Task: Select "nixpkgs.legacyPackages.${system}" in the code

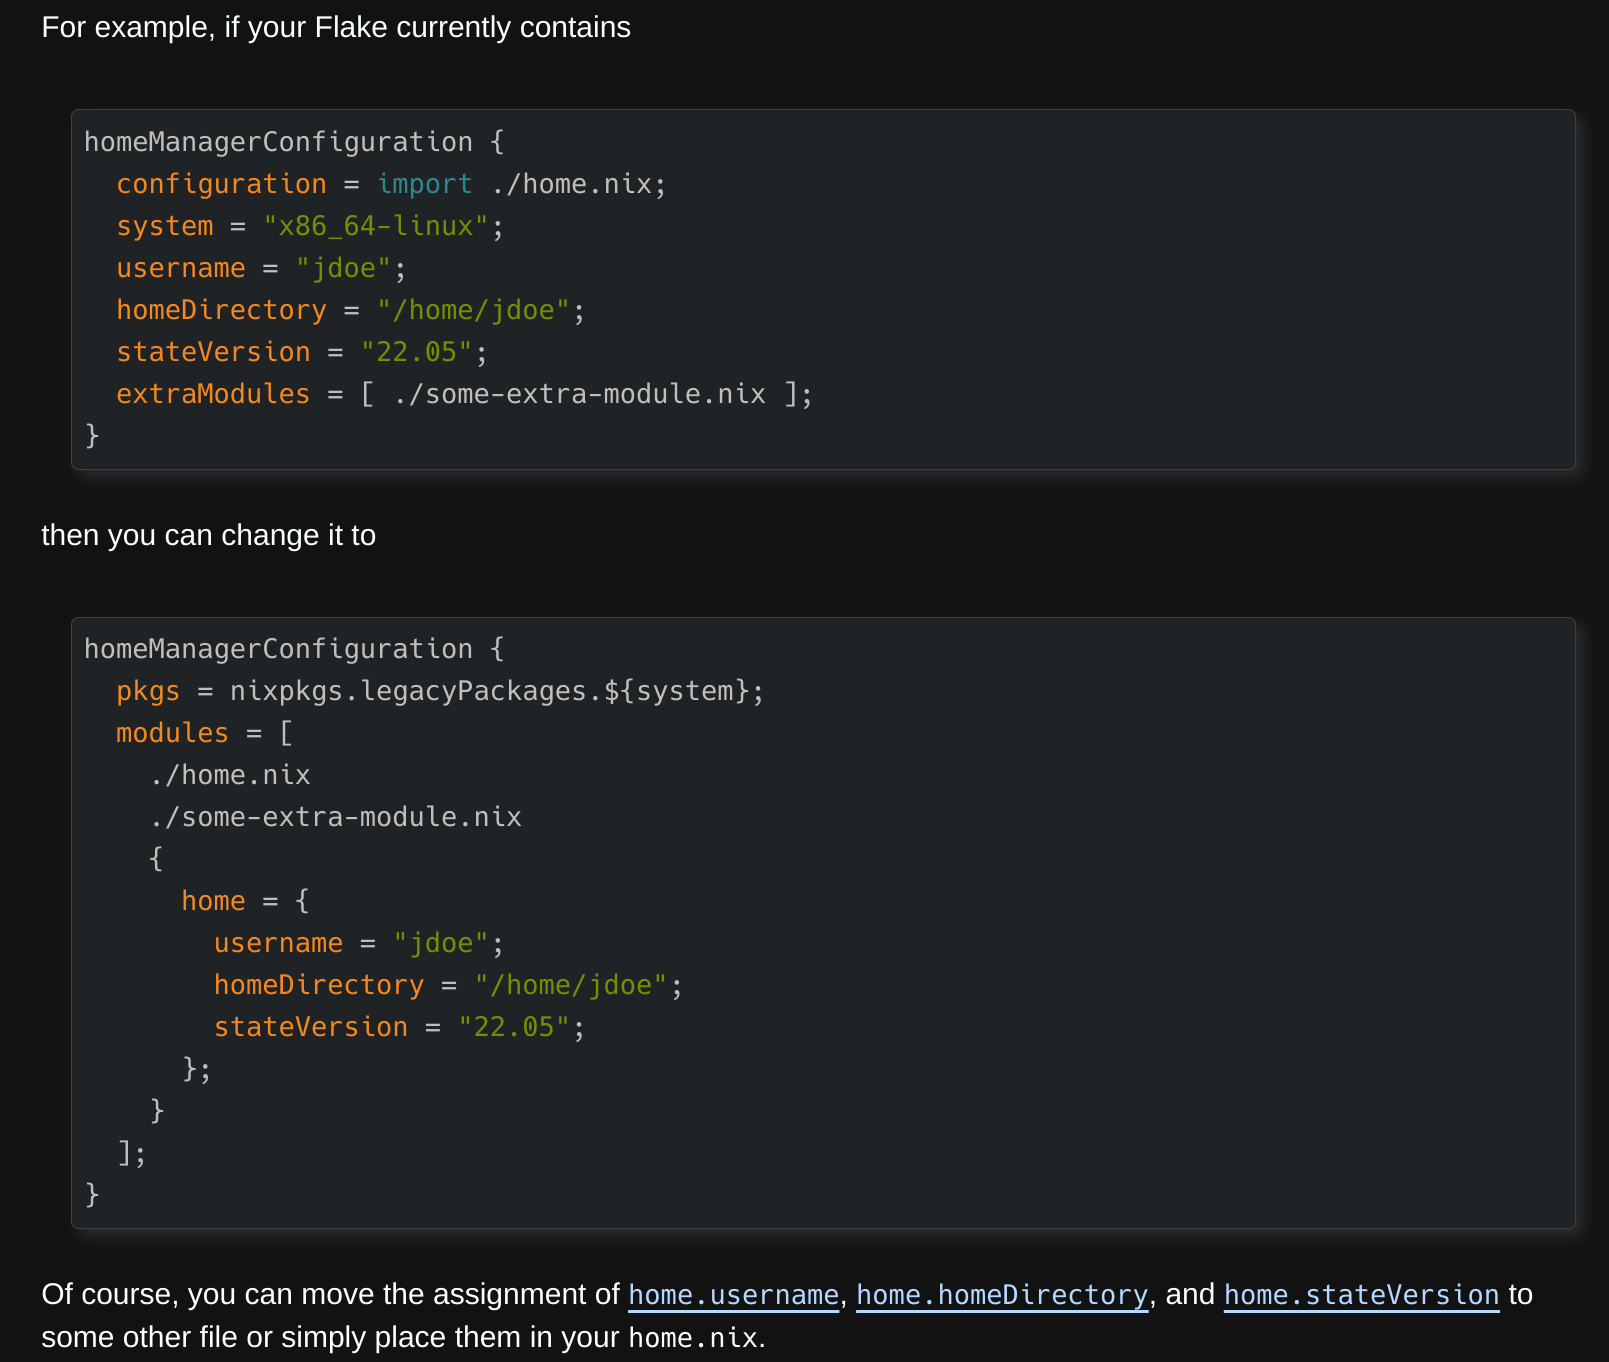Action: click(x=489, y=691)
